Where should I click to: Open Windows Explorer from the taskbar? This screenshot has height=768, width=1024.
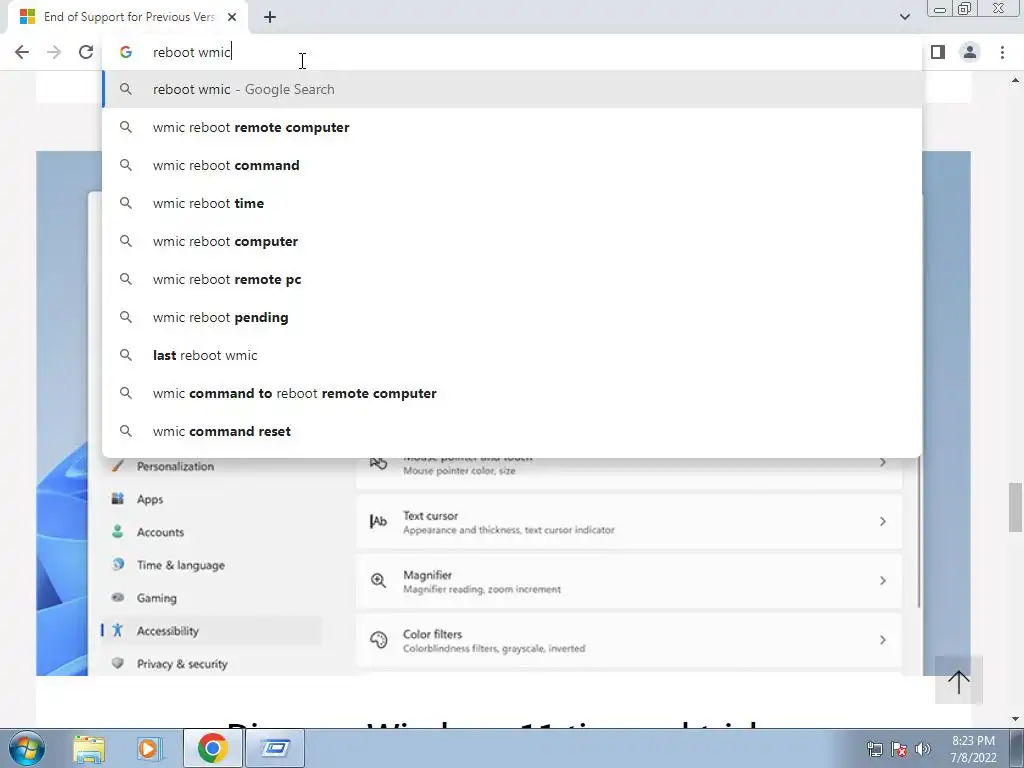point(89,748)
